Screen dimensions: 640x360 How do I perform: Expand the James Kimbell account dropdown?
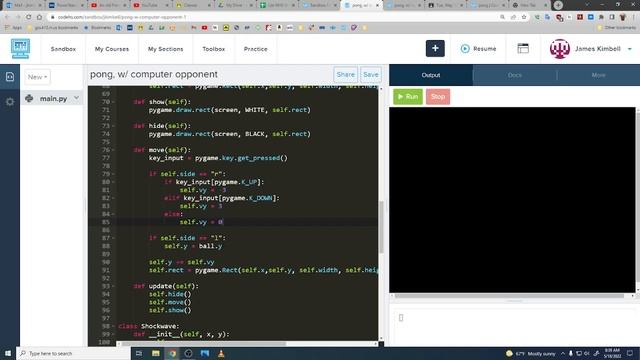coord(629,49)
